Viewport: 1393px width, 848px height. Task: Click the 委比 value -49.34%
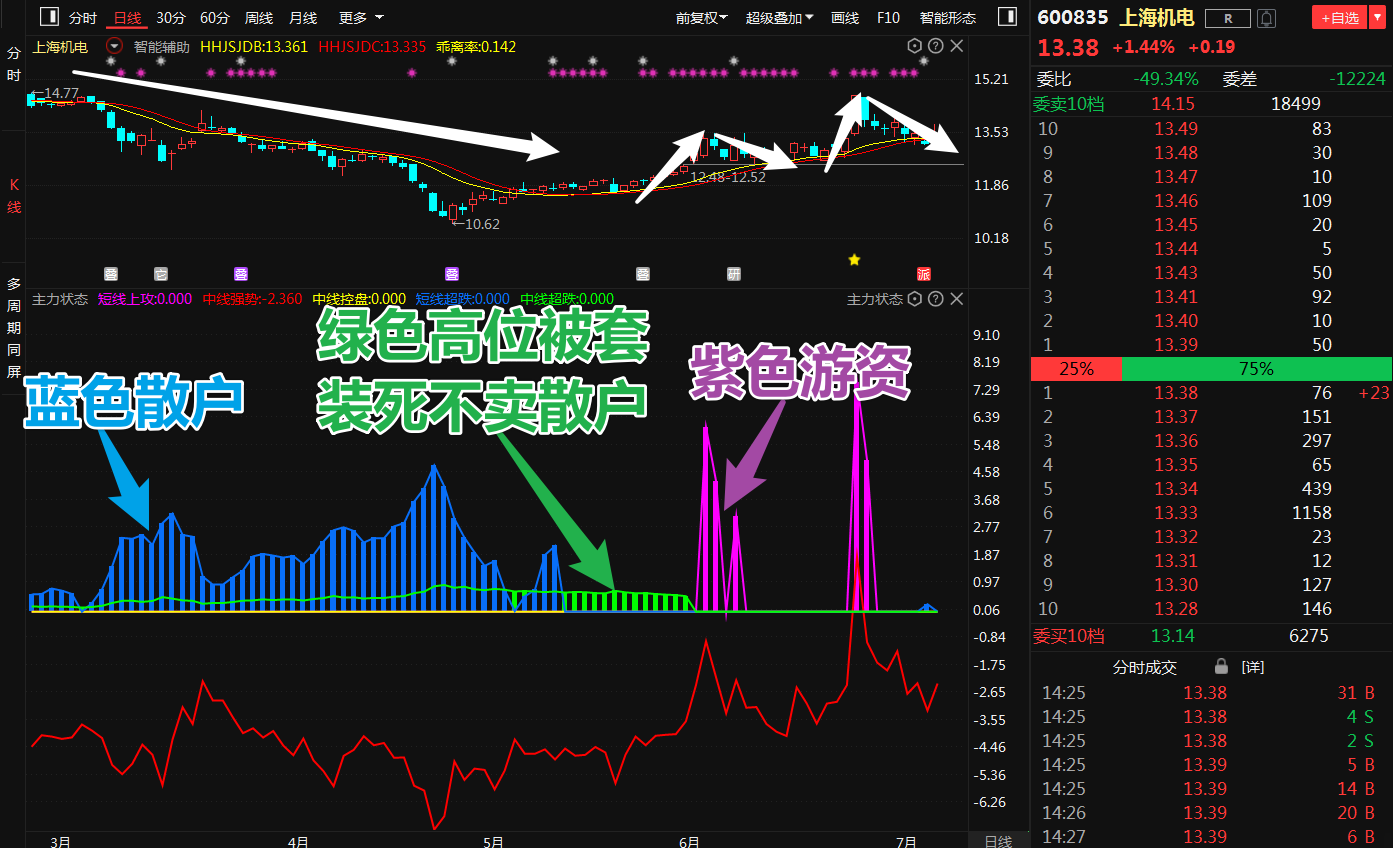pos(1165,79)
